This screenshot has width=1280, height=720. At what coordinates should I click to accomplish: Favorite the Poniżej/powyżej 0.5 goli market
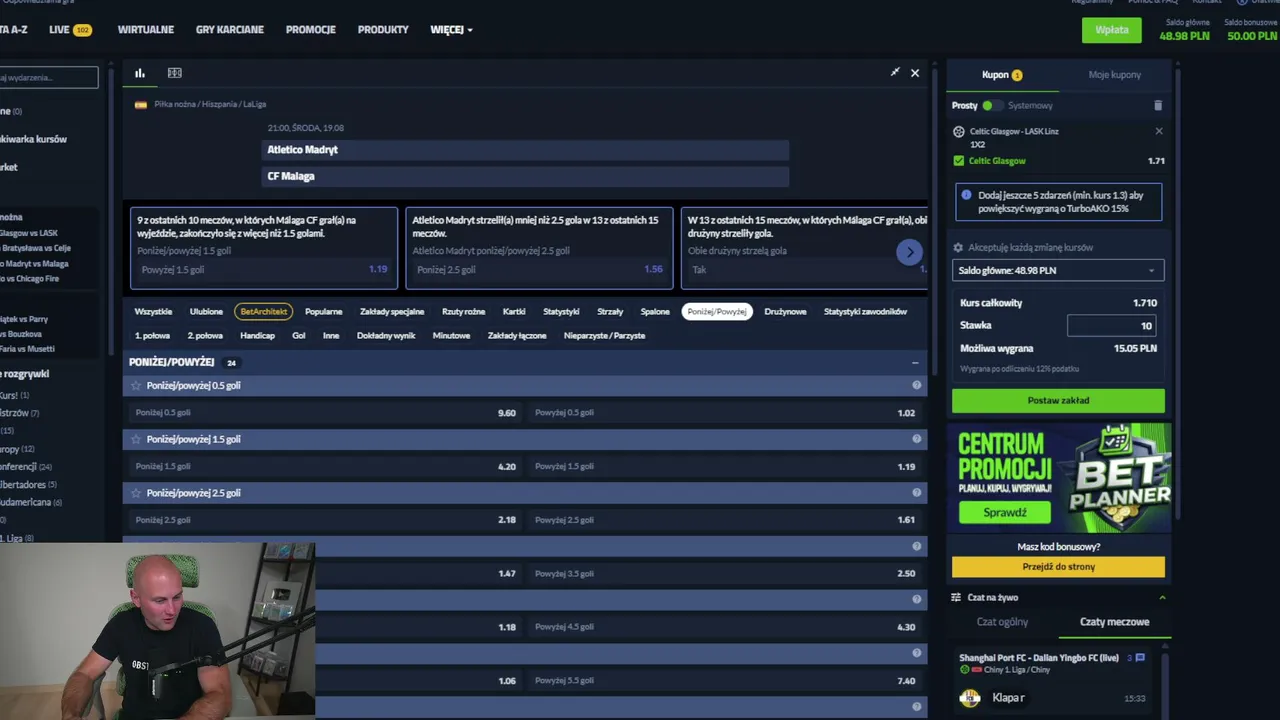[136, 385]
